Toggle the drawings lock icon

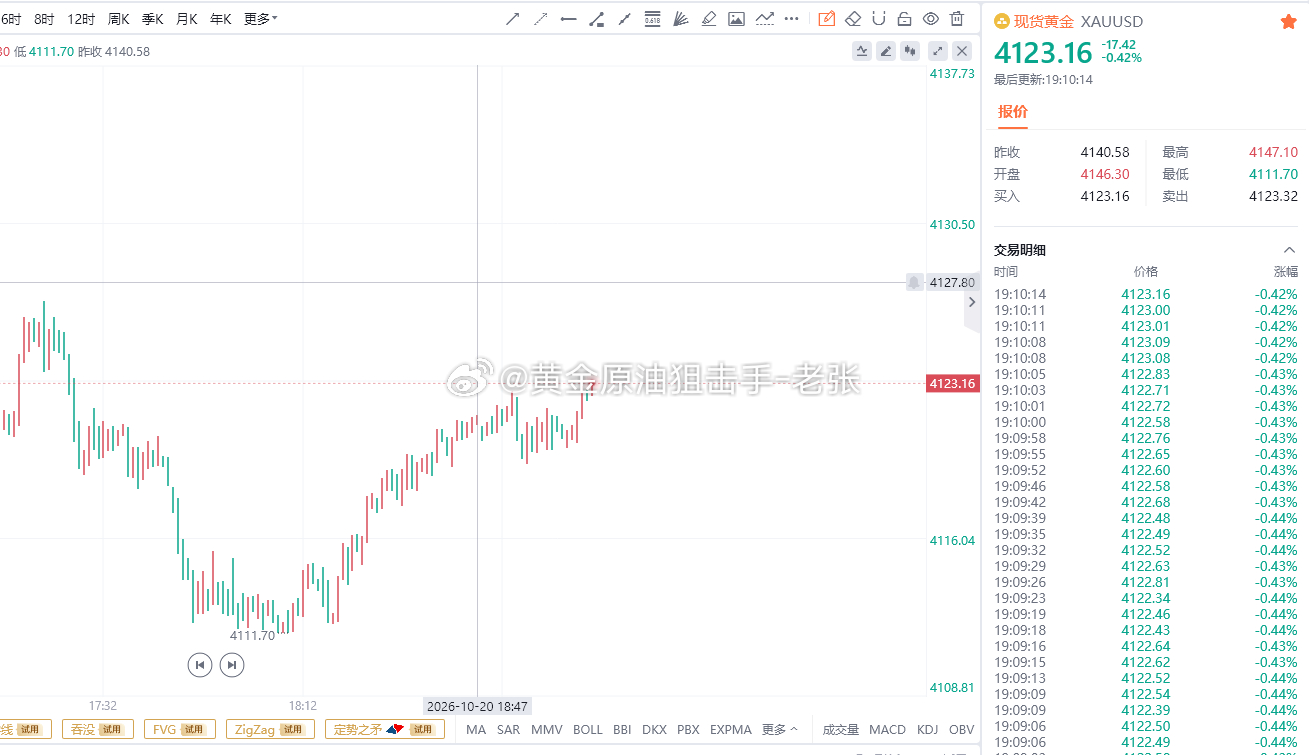[x=905, y=18]
